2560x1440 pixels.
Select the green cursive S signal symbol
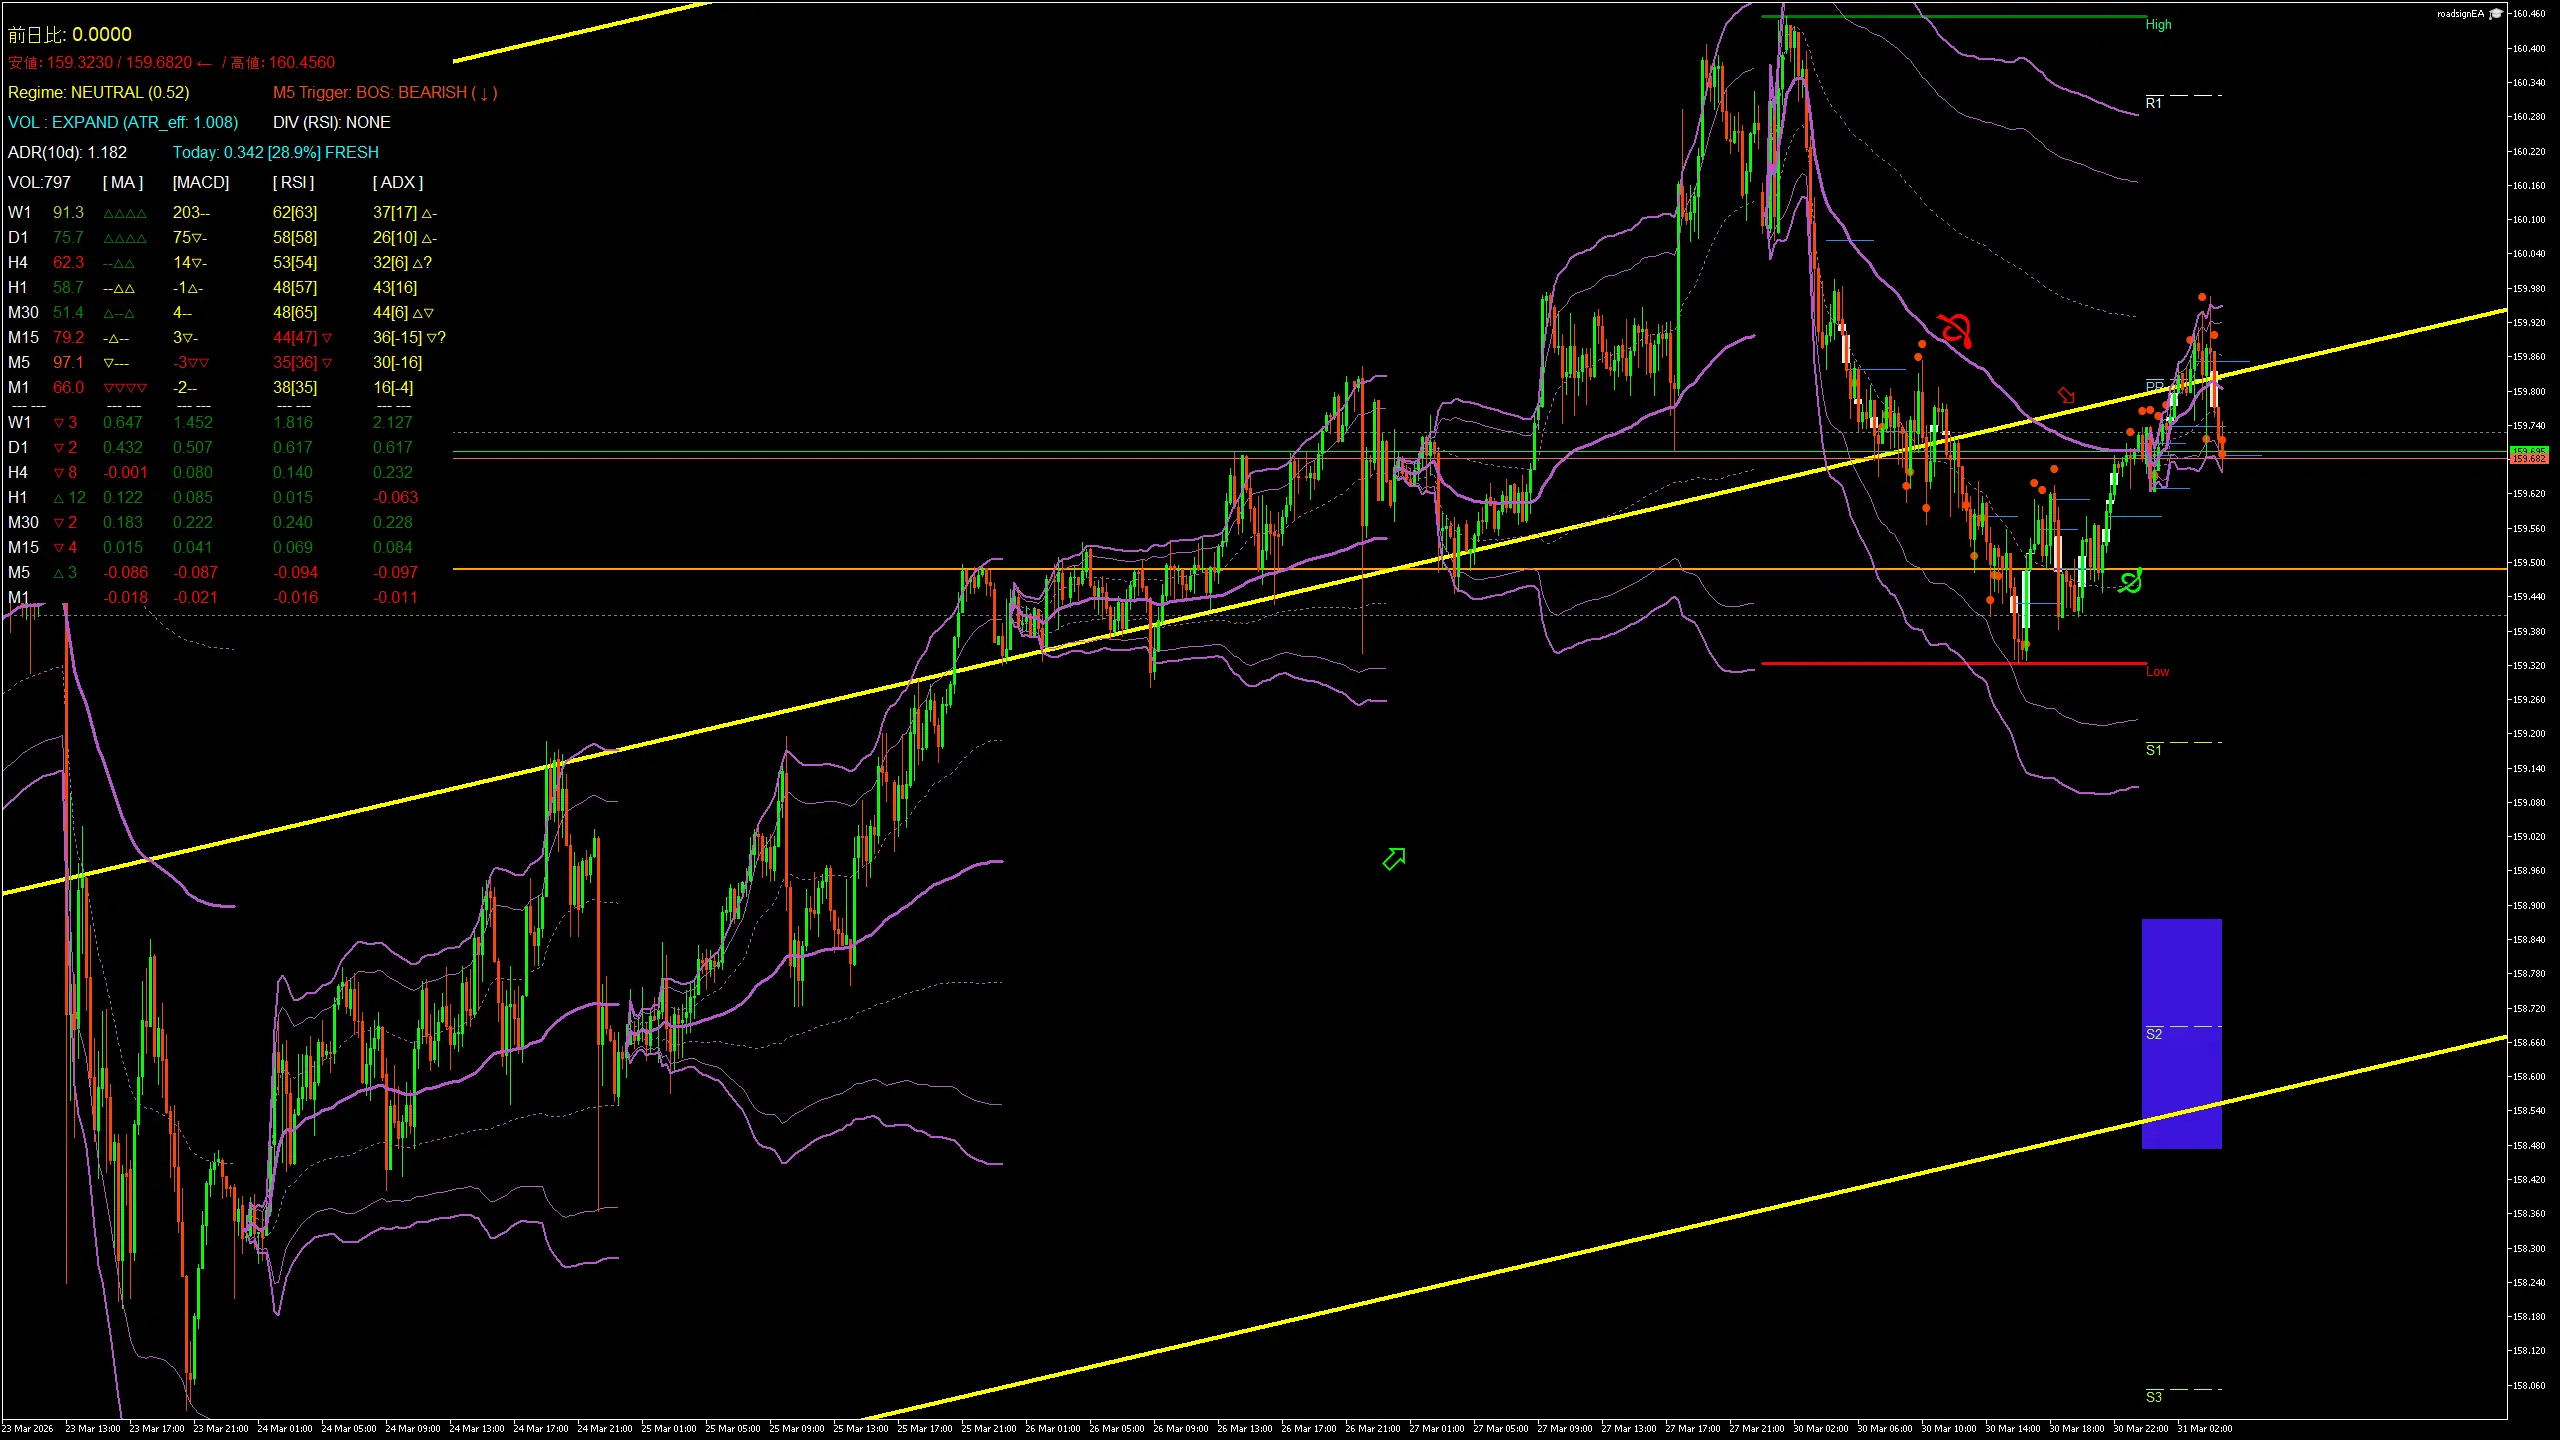click(x=2128, y=581)
